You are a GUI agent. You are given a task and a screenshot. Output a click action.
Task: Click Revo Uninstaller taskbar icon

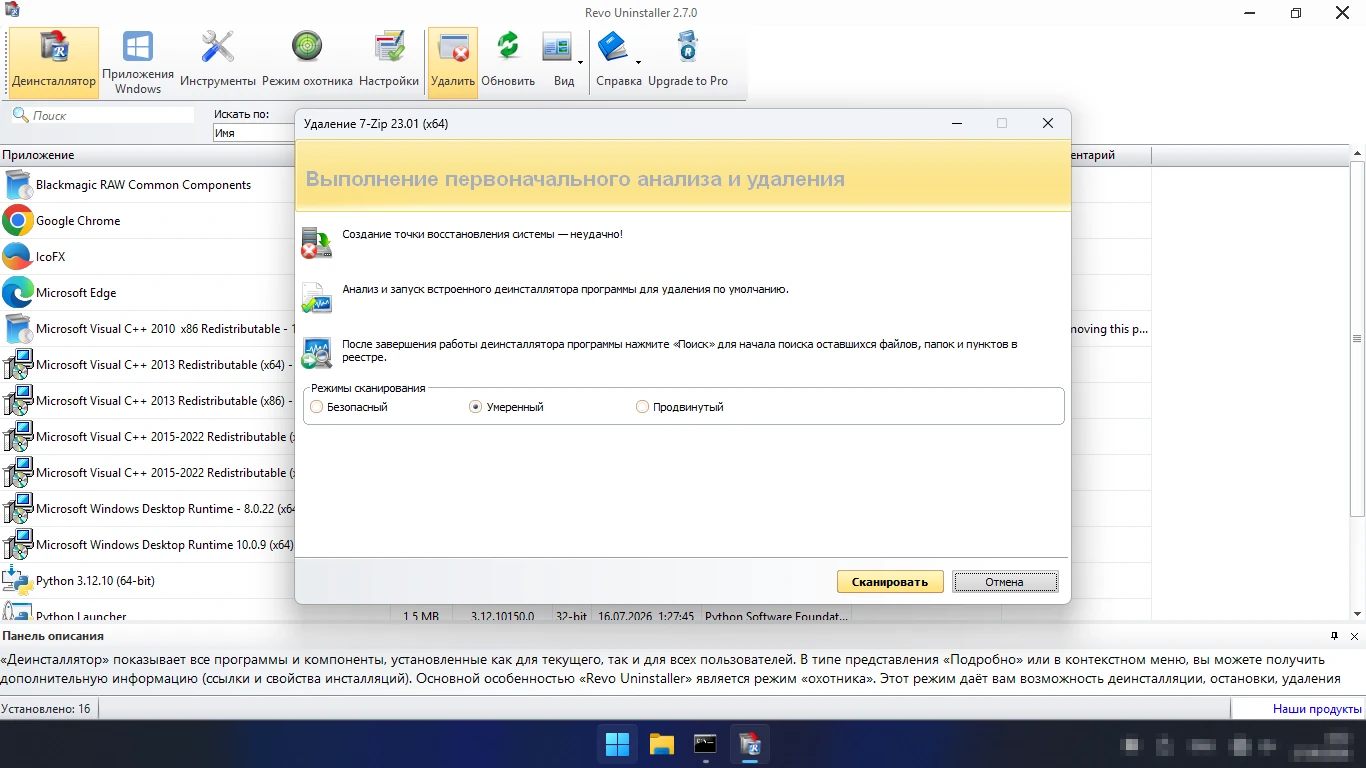749,744
